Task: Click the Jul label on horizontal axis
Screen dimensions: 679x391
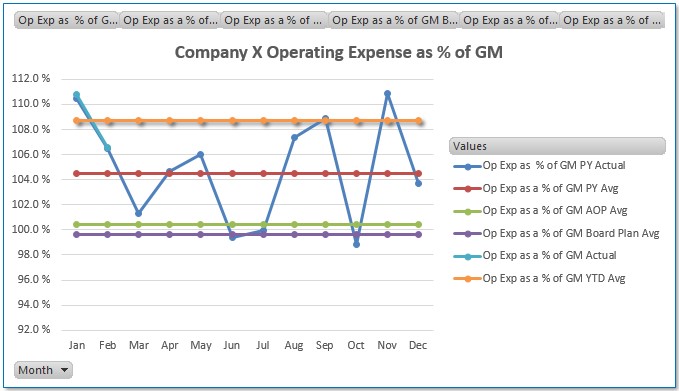Action: coord(262,345)
